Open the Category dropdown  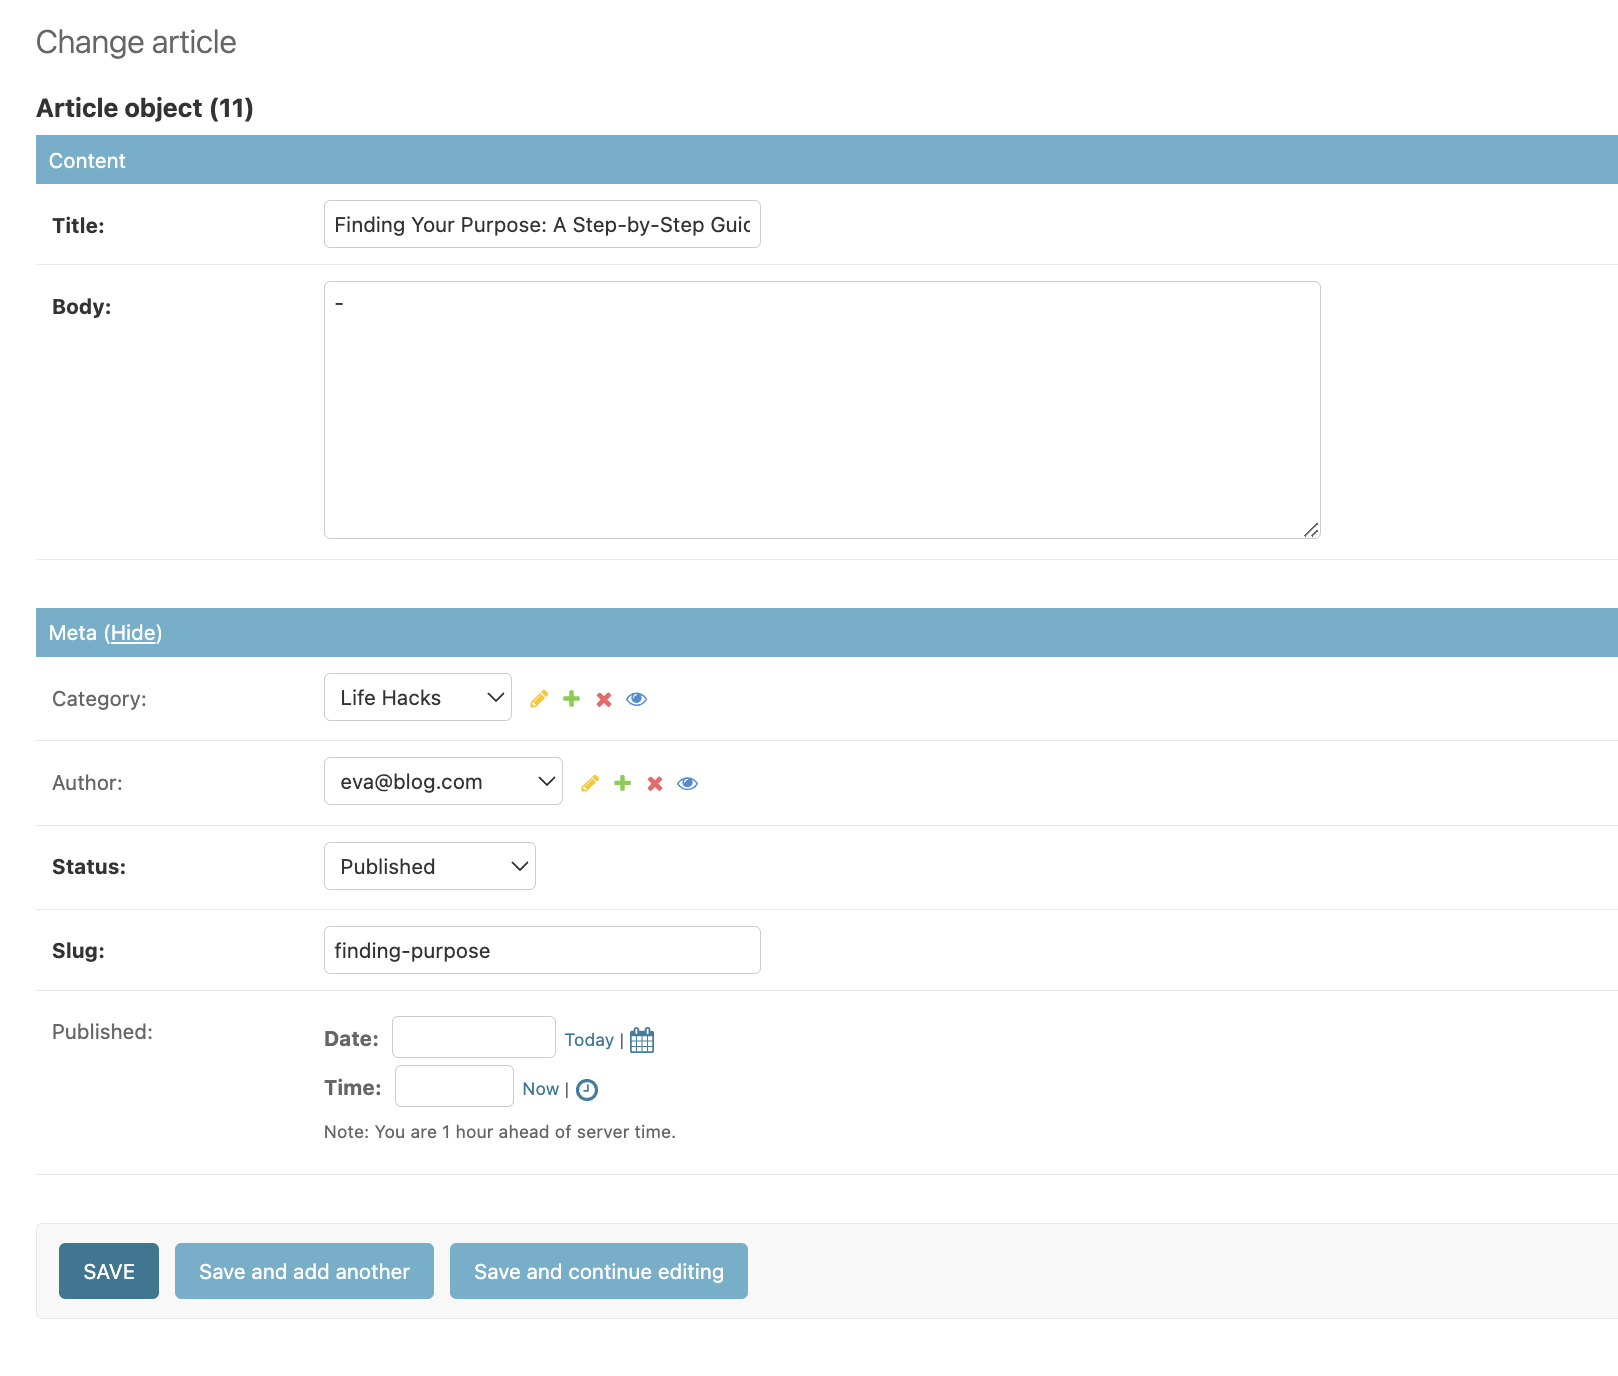point(417,697)
